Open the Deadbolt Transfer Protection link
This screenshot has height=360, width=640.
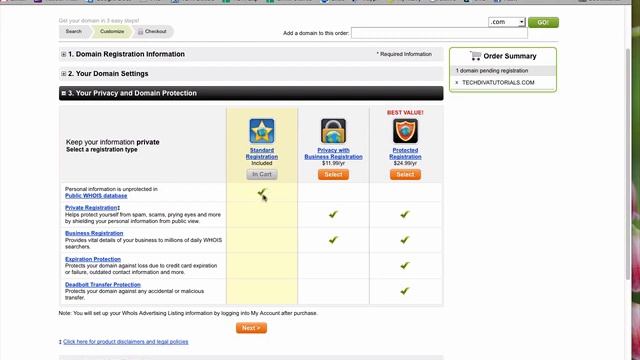102,285
